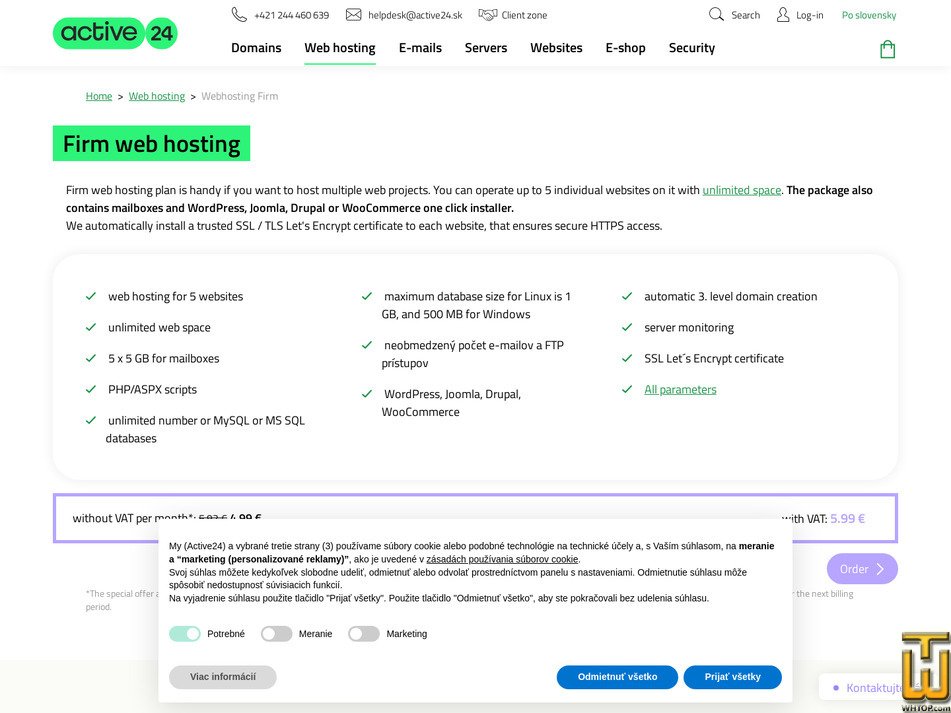
Task: Open the Servers menu
Action: [x=486, y=48]
